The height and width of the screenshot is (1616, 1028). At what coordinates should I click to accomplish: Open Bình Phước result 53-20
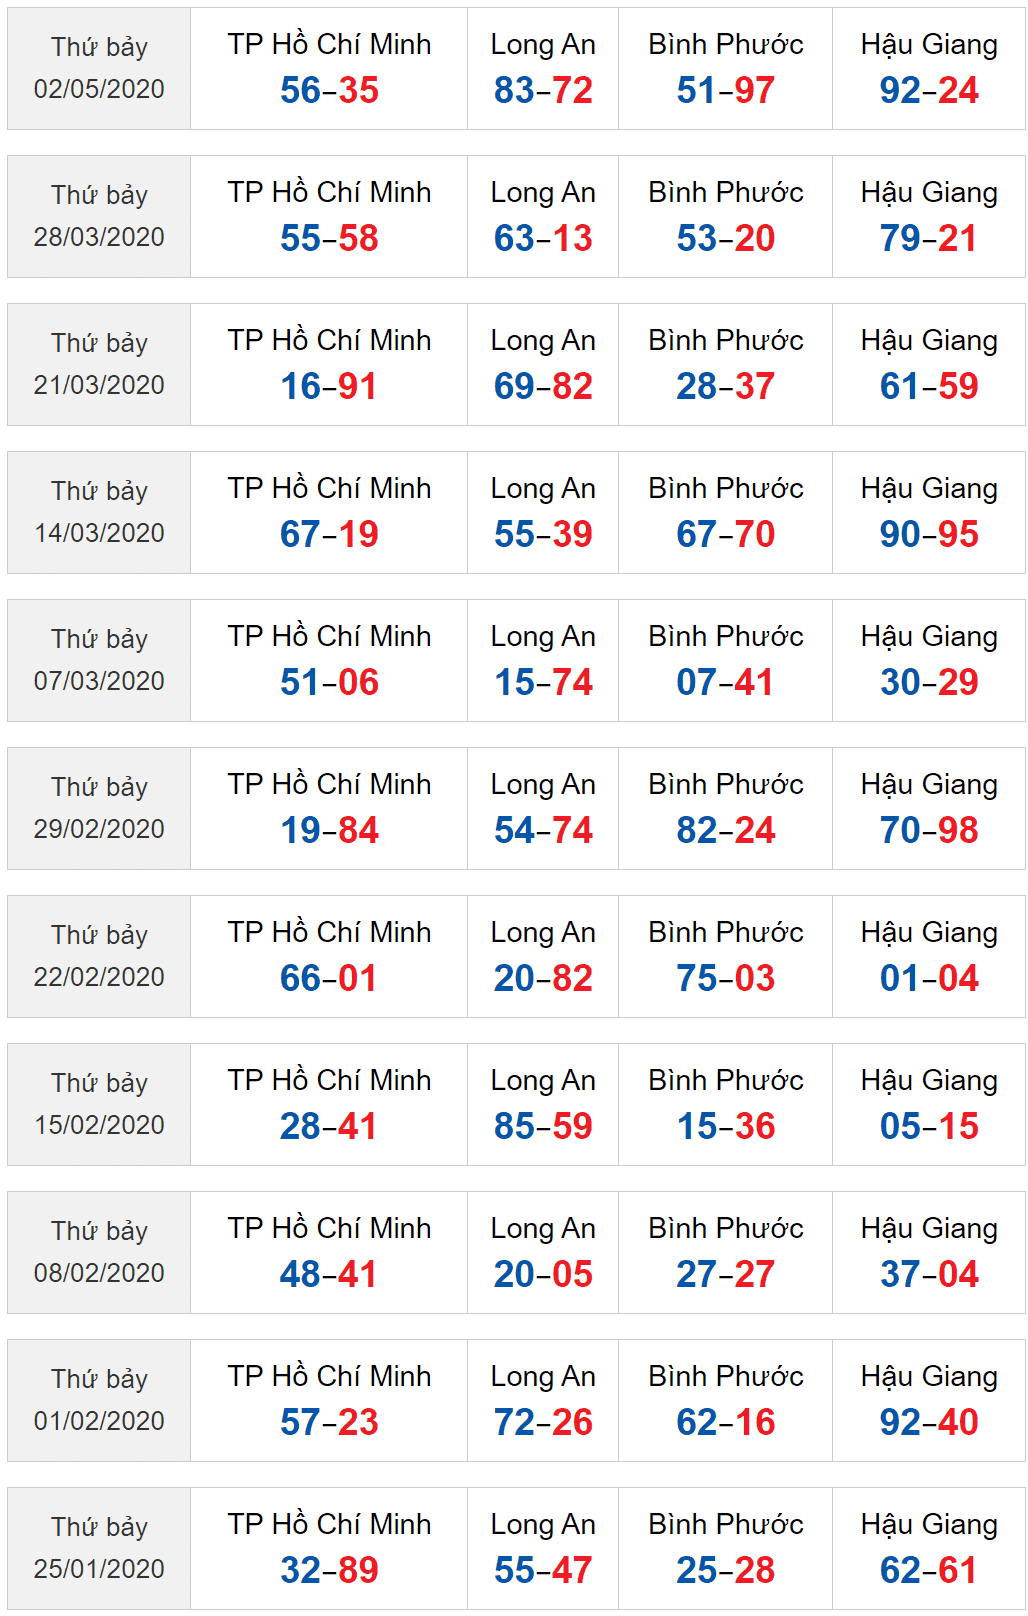[x=725, y=239]
